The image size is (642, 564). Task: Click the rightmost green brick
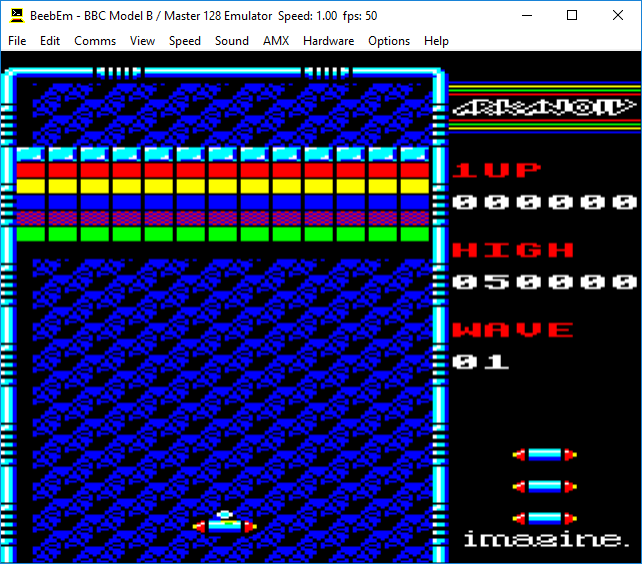pyautogui.click(x=414, y=234)
